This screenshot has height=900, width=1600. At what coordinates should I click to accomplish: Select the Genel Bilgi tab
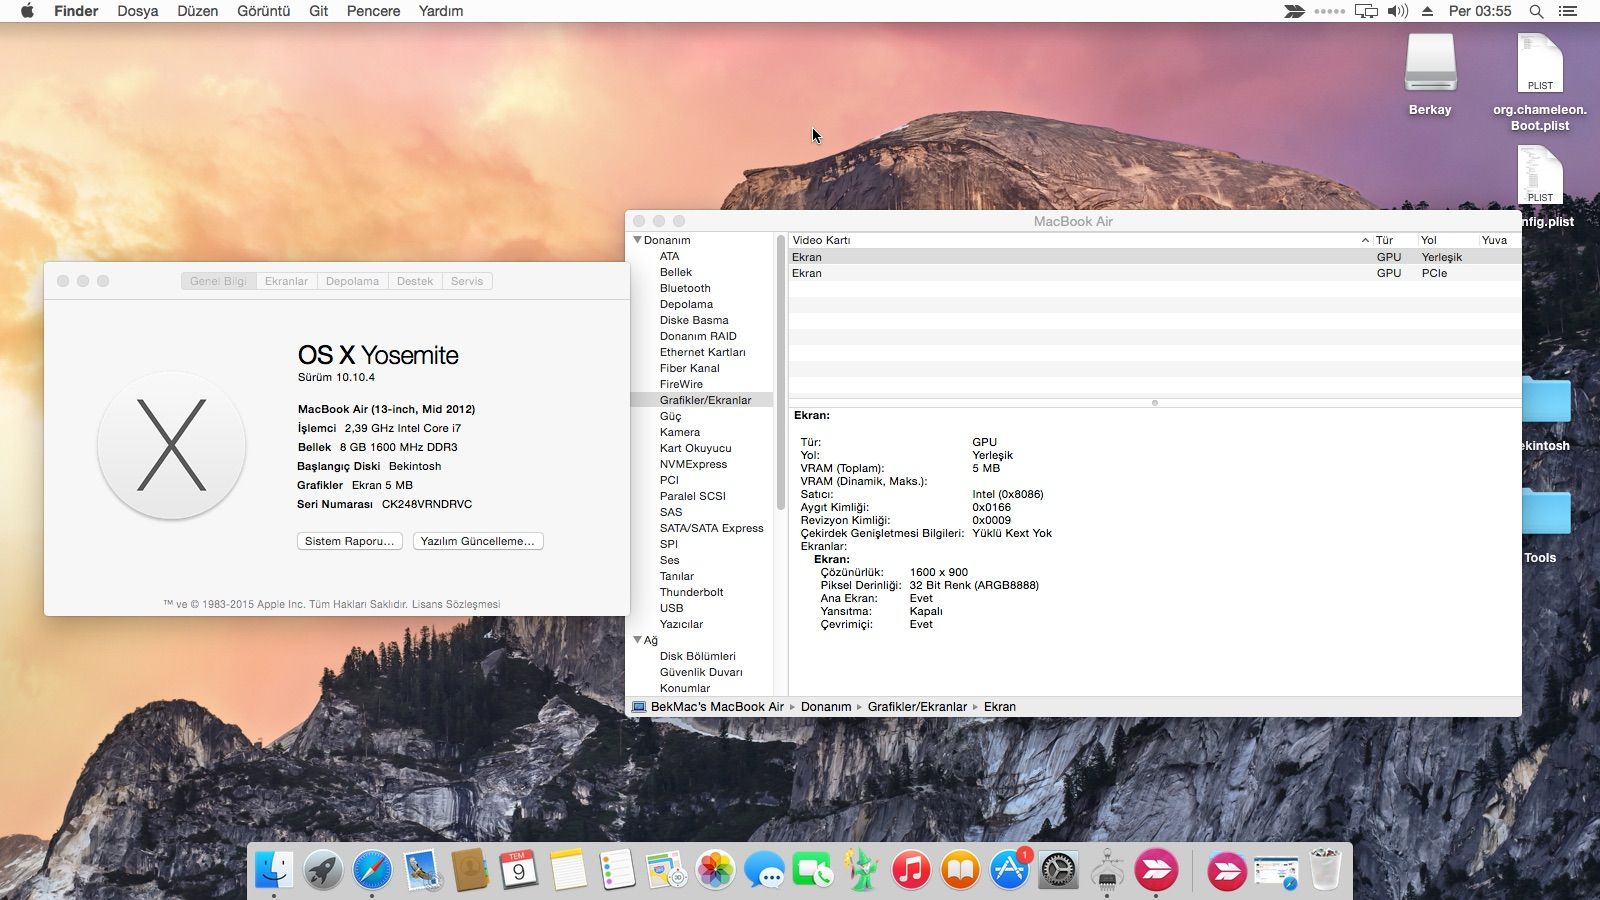[x=218, y=281]
